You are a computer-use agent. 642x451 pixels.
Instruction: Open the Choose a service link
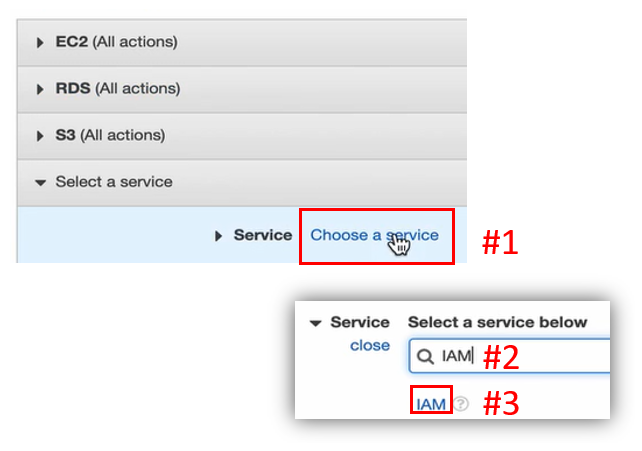pyautogui.click(x=374, y=235)
